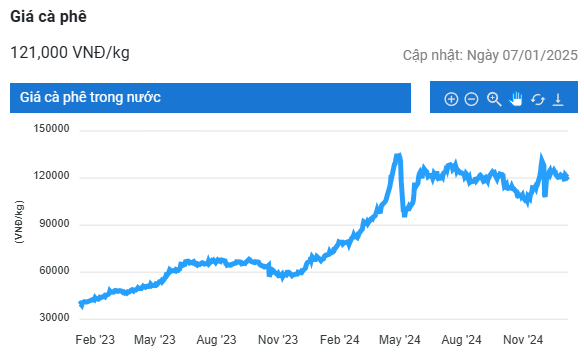Click the Cập nhật date label
This screenshot has width=584, height=360.
490,55
